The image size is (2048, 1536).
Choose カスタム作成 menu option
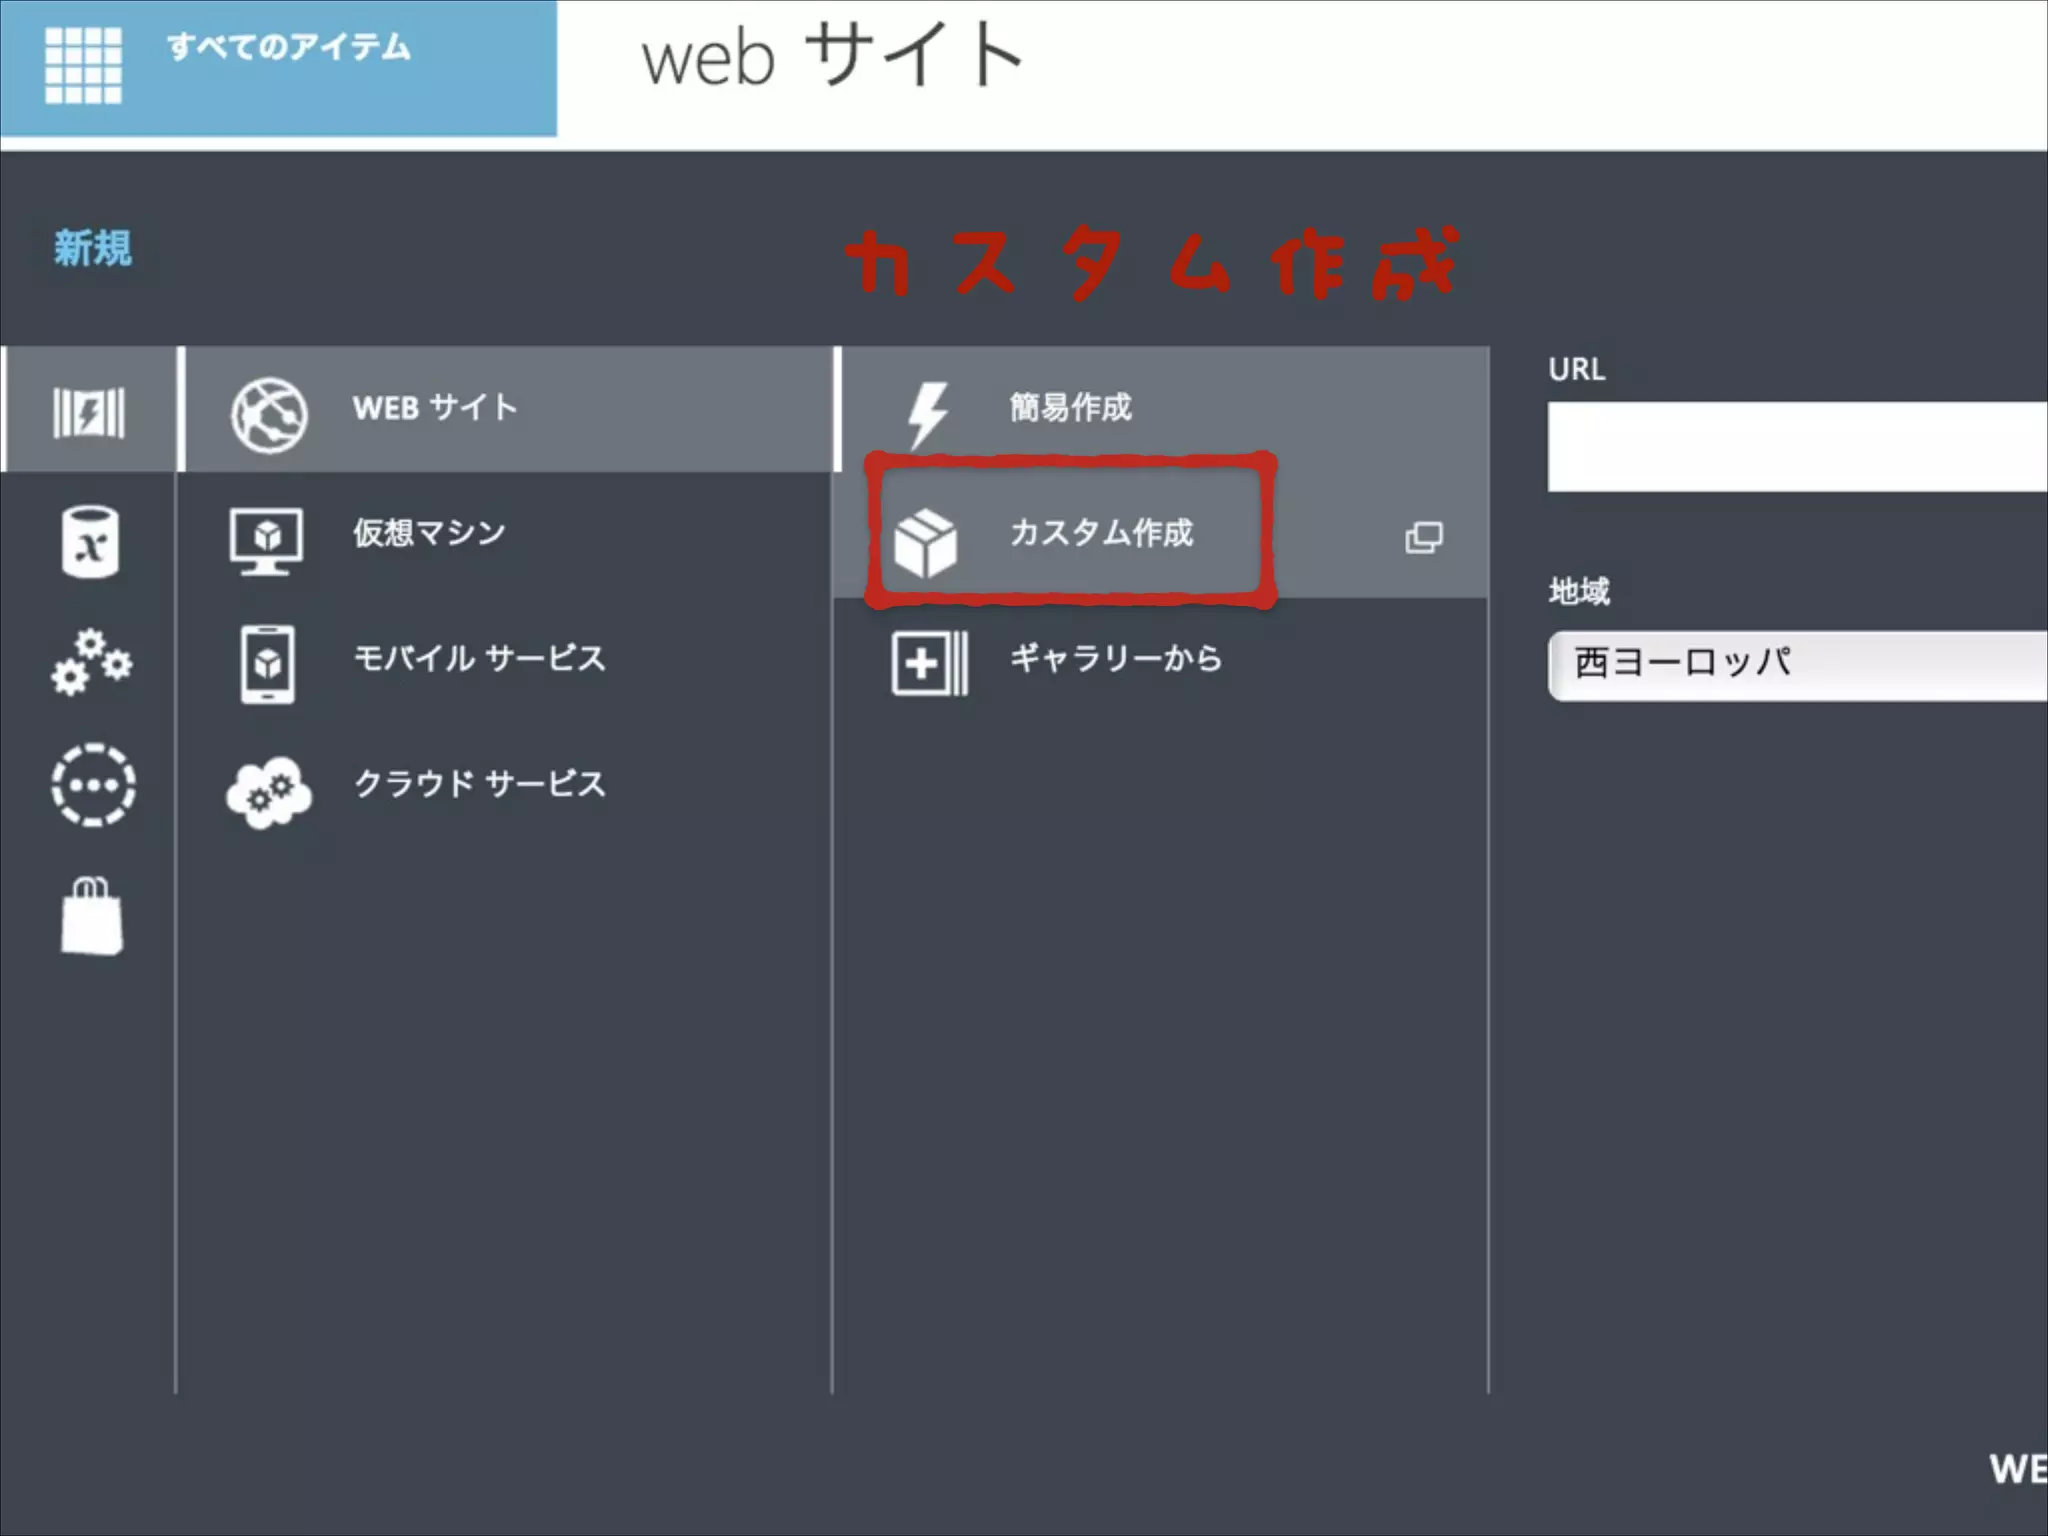click(x=1101, y=532)
